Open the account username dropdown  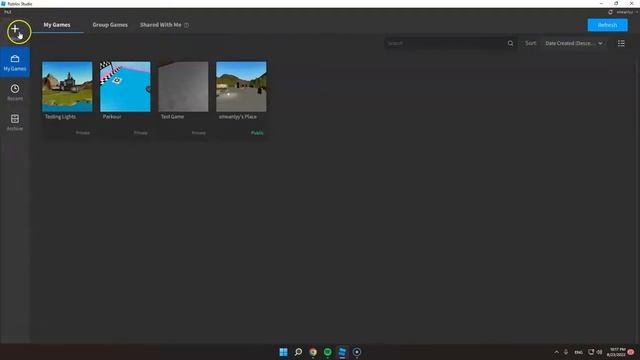pyautogui.click(x=627, y=12)
